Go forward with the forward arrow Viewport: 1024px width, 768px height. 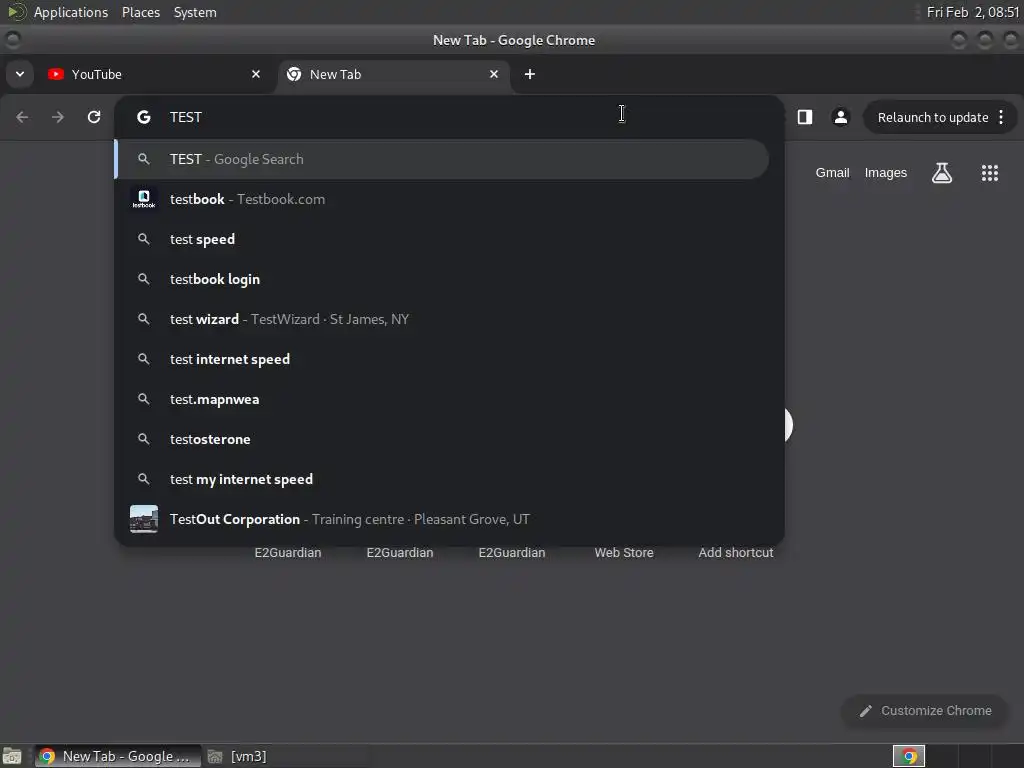(58, 117)
